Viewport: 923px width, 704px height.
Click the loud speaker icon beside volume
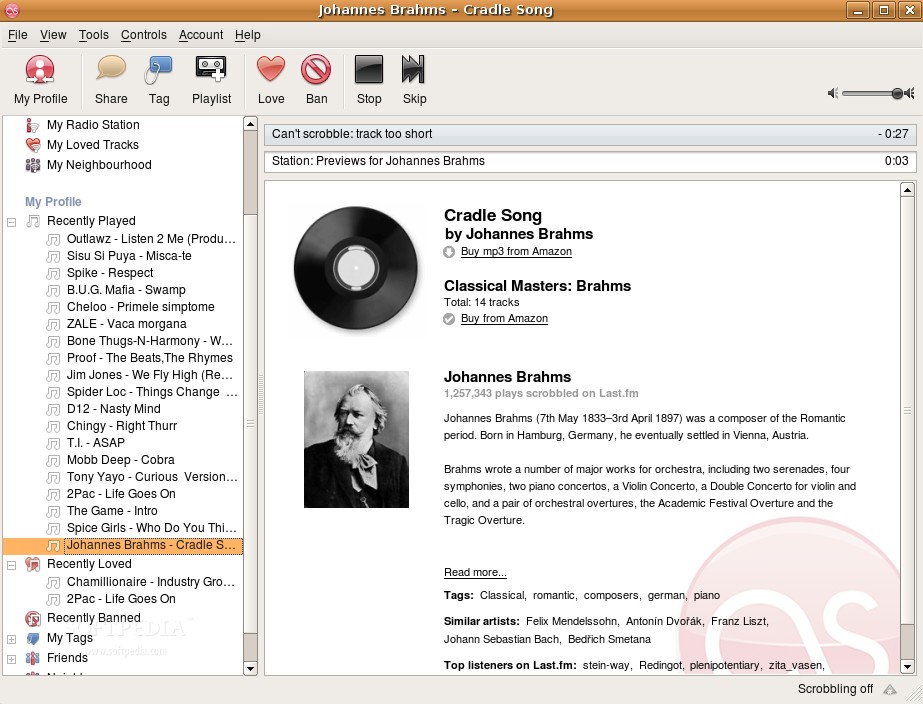(x=910, y=93)
